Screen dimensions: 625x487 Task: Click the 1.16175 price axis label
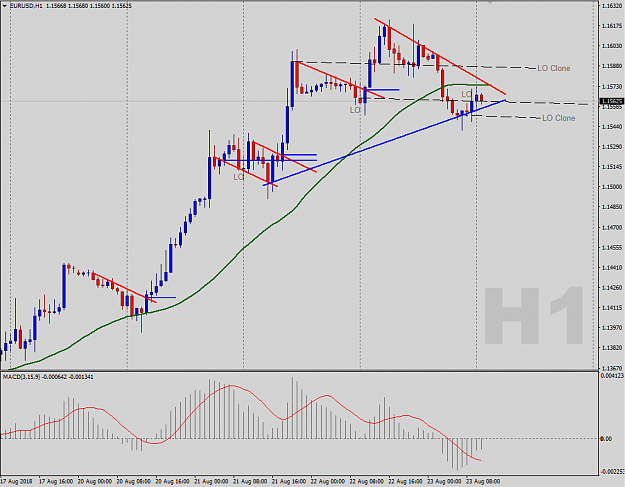(612, 26)
